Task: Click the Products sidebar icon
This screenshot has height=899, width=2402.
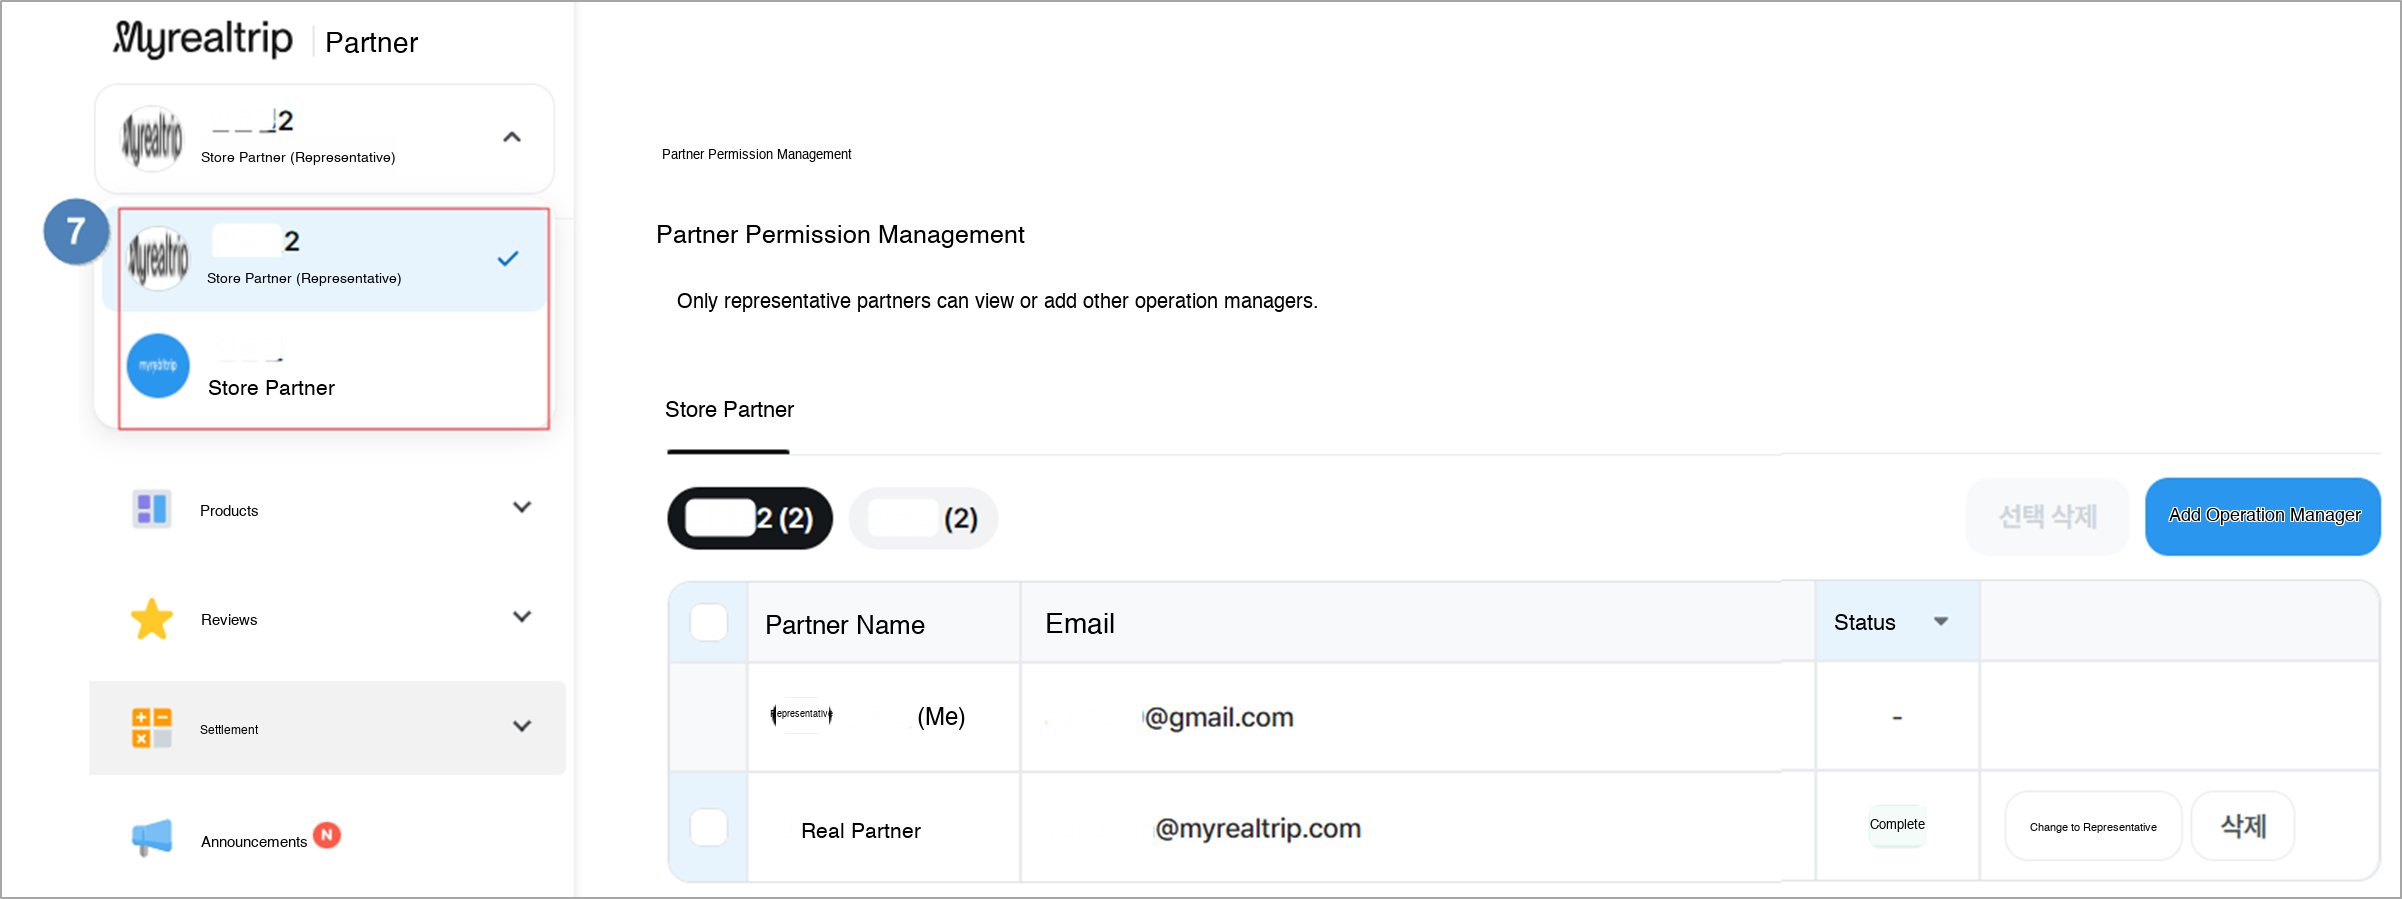Action: point(152,509)
